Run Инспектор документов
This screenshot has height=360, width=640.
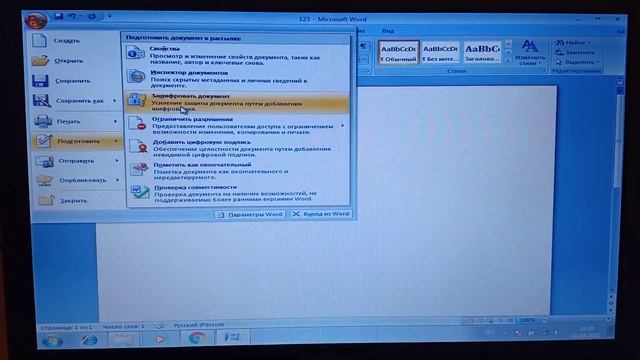tap(238, 79)
